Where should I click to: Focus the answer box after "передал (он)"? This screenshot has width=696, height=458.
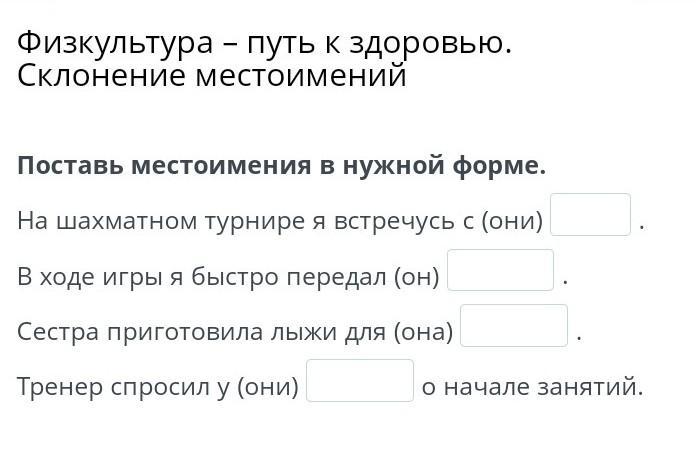click(500, 271)
